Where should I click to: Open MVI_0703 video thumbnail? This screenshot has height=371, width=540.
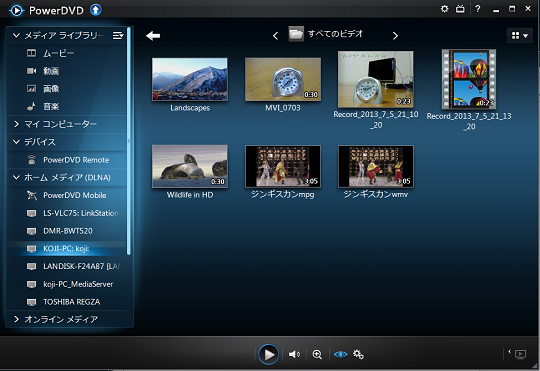[x=283, y=79]
